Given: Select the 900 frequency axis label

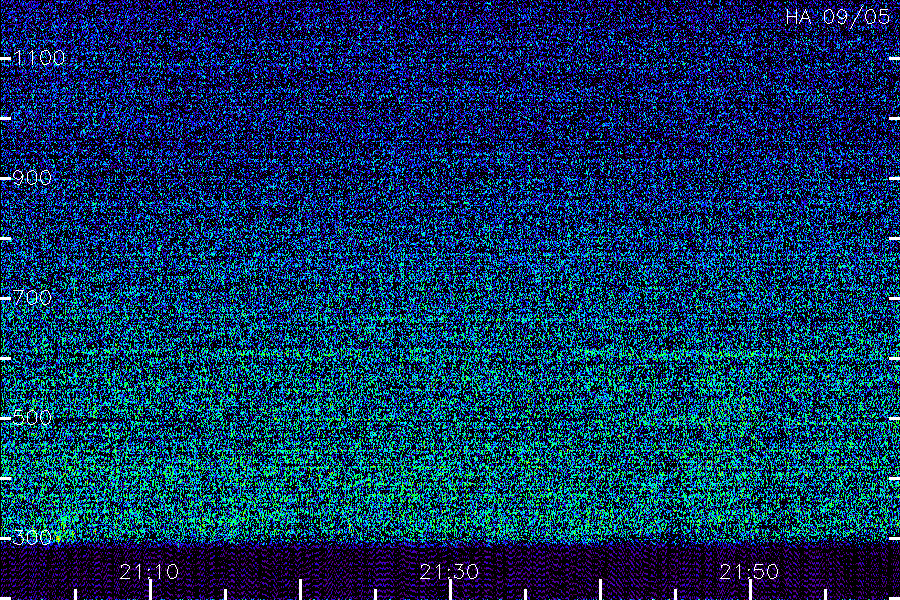Looking at the screenshot, I should point(32,178).
